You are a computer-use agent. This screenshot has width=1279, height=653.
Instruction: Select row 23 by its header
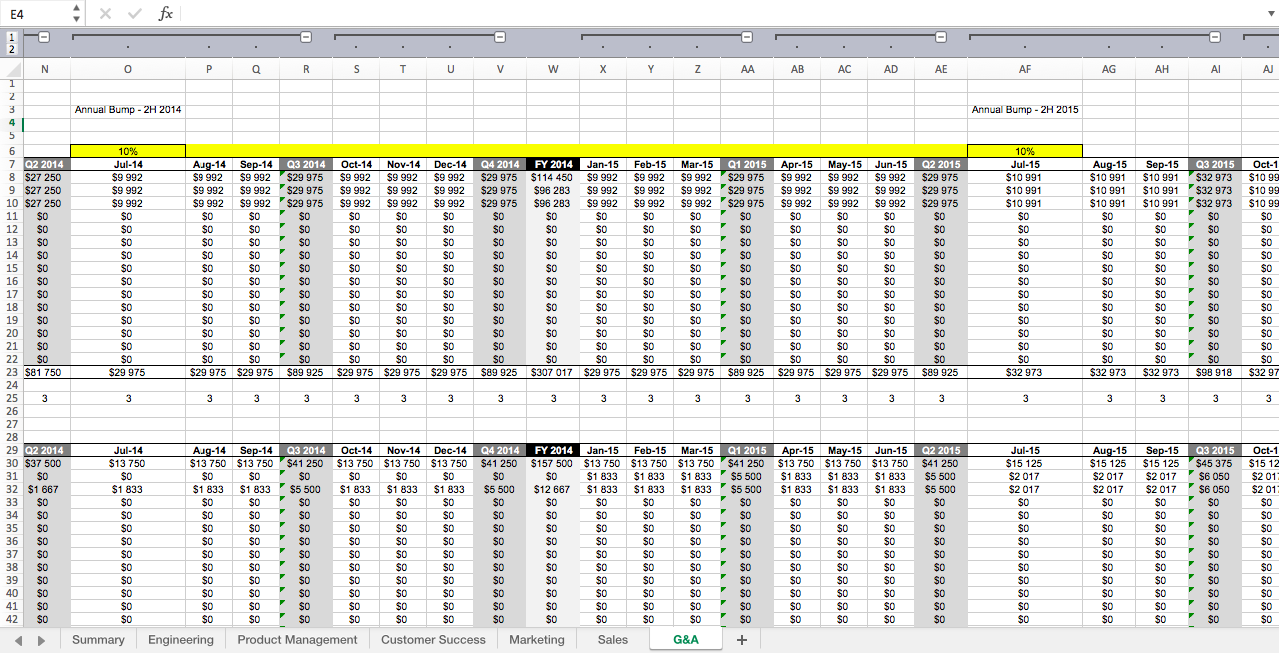pyautogui.click(x=11, y=372)
